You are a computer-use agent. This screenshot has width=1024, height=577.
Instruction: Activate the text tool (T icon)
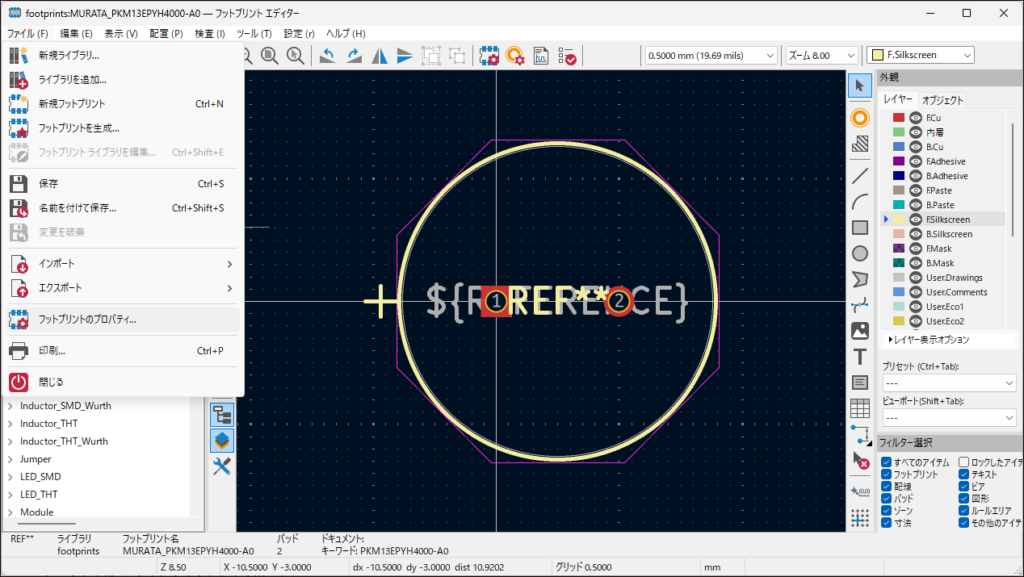click(859, 356)
